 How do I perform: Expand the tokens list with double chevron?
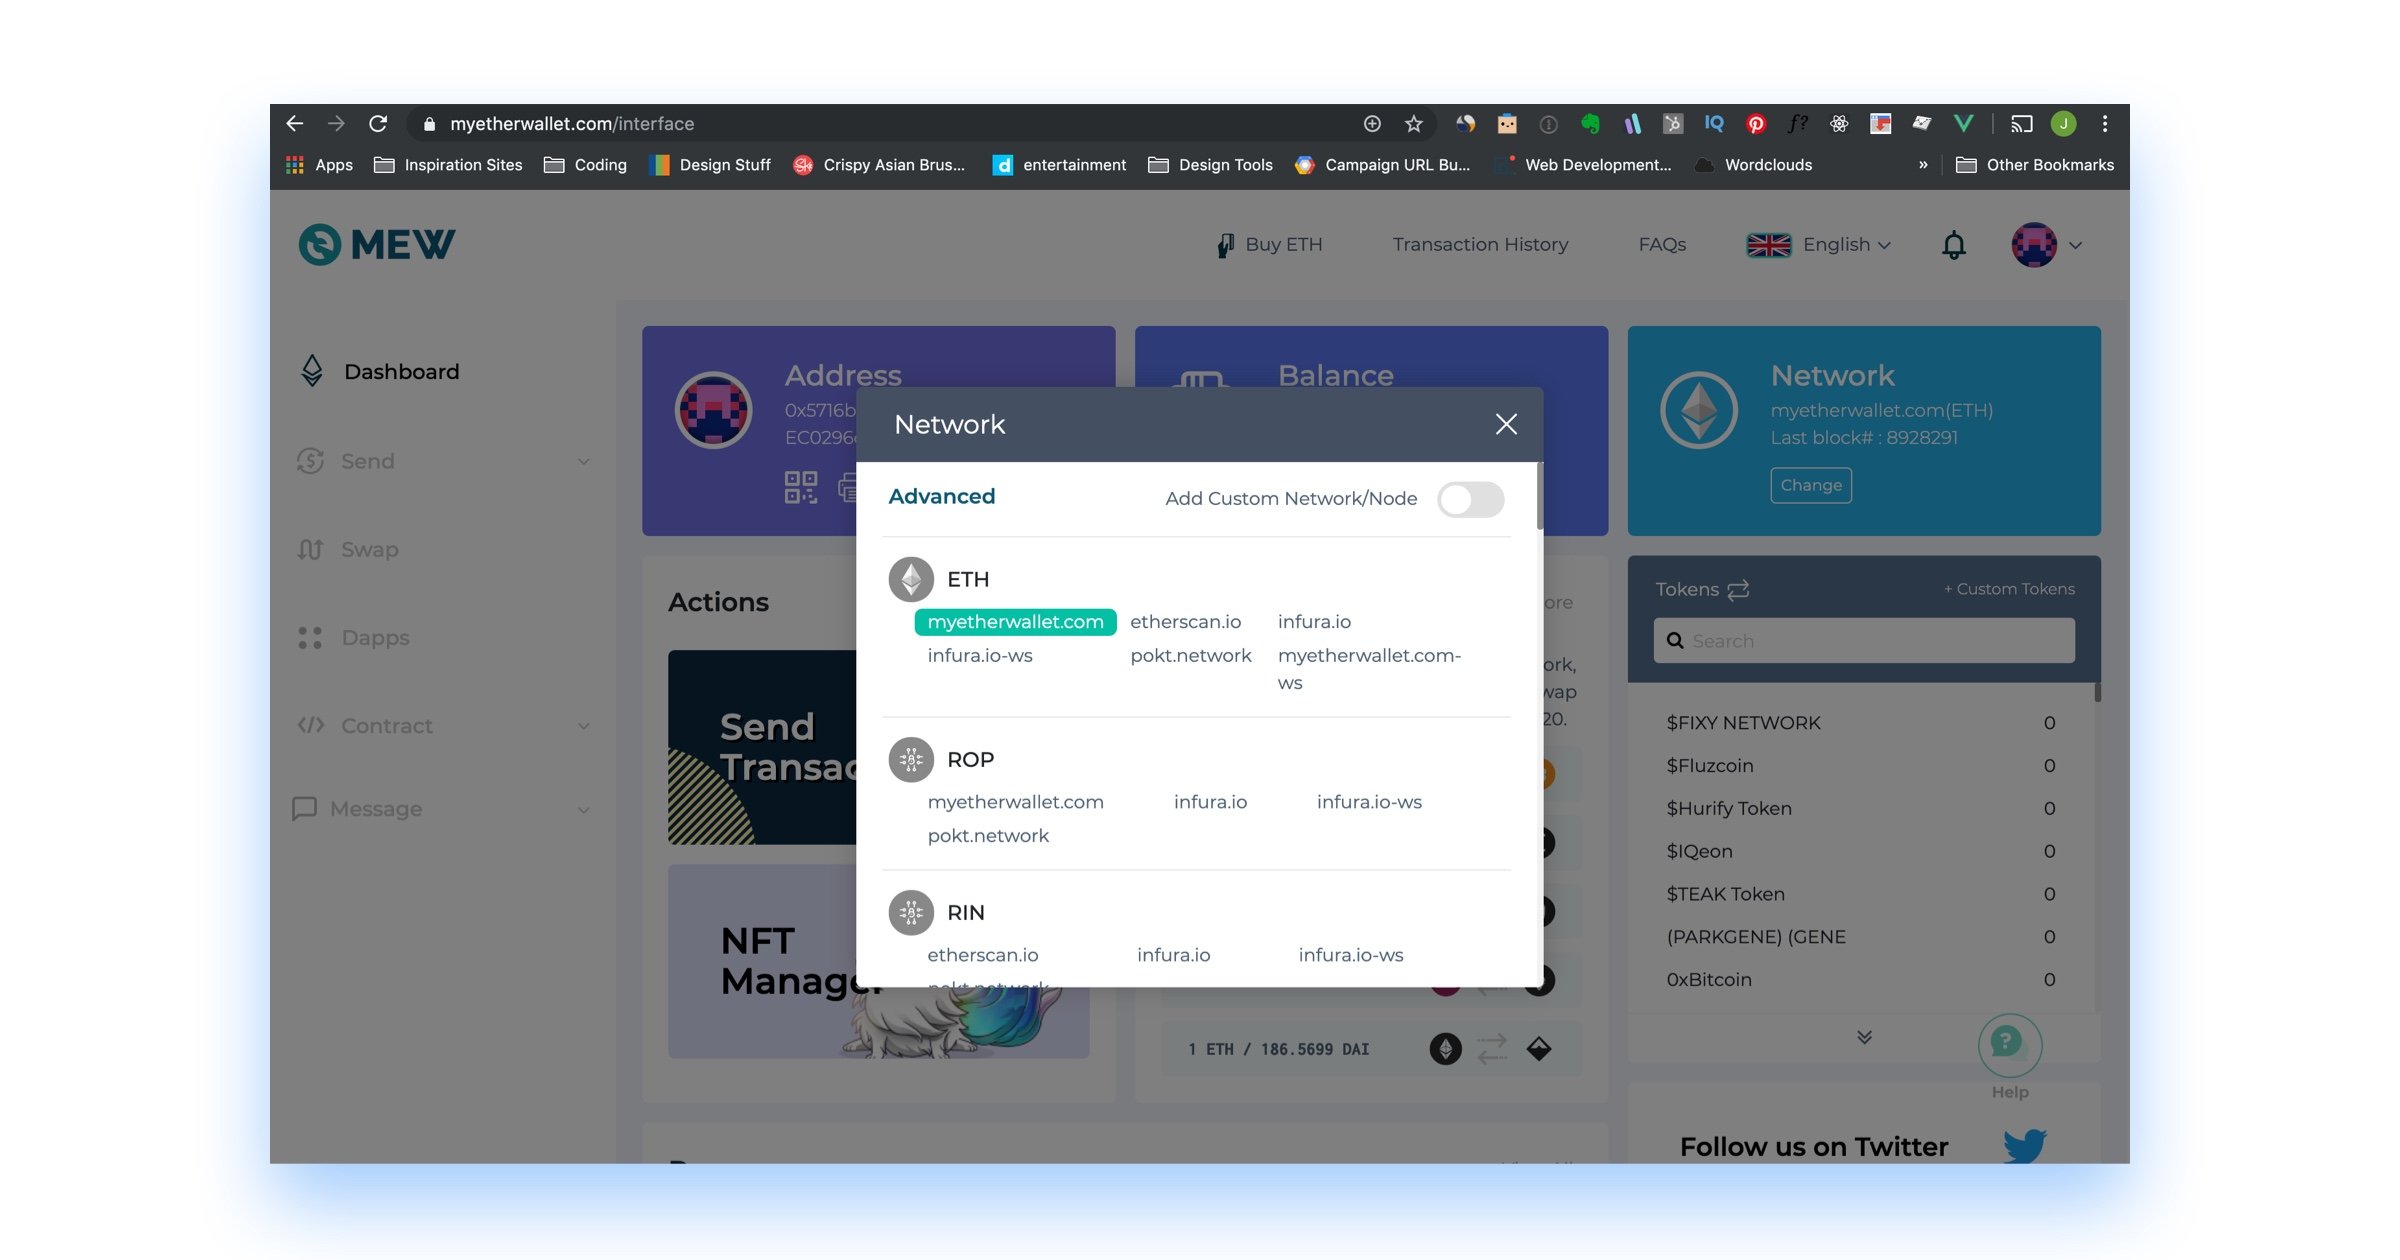[1864, 1037]
